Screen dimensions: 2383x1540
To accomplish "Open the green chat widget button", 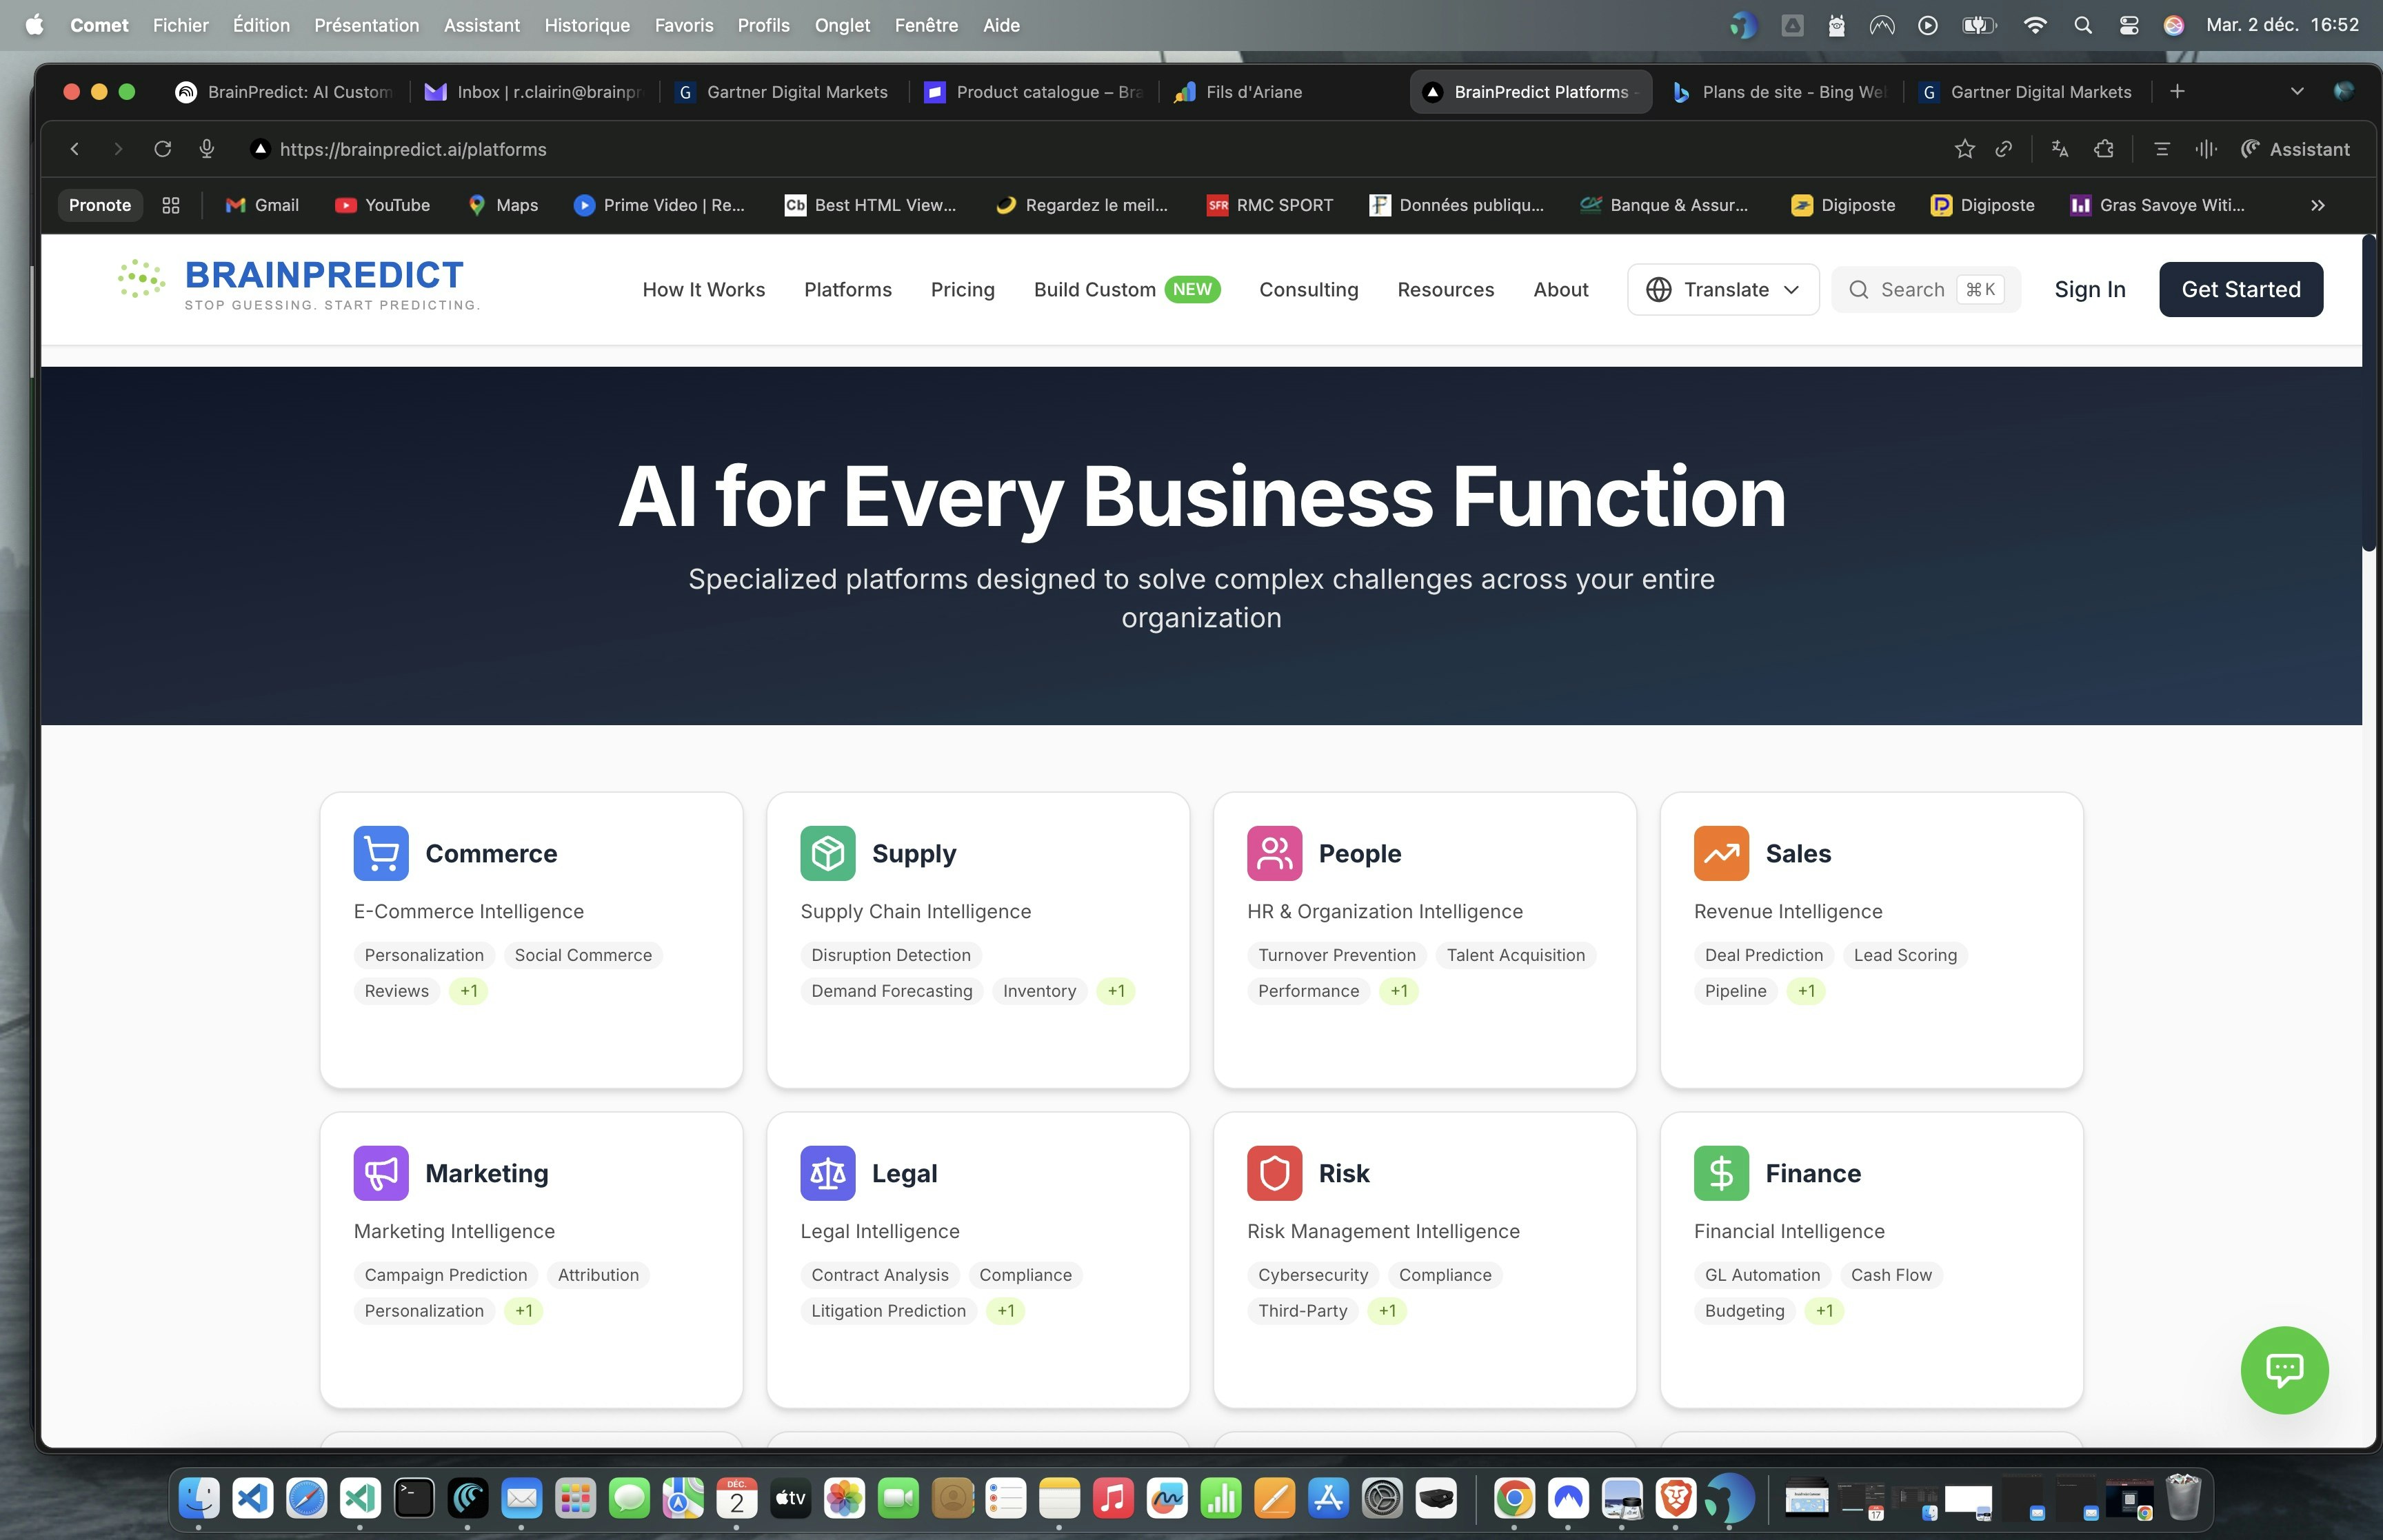I will point(2284,1370).
